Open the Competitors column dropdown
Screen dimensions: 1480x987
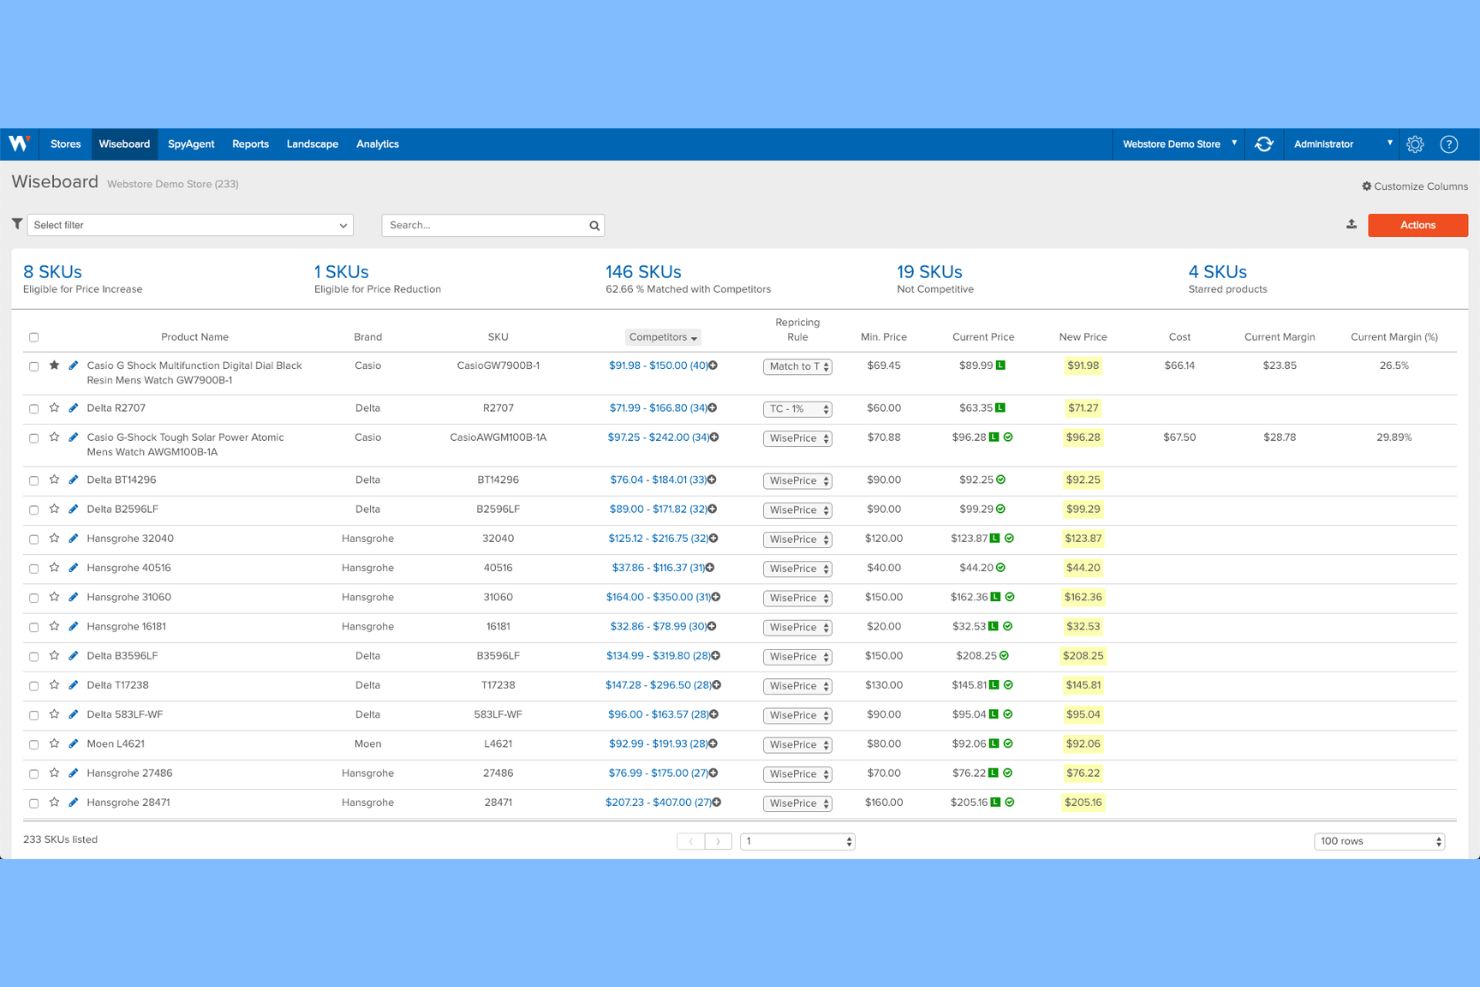(662, 337)
